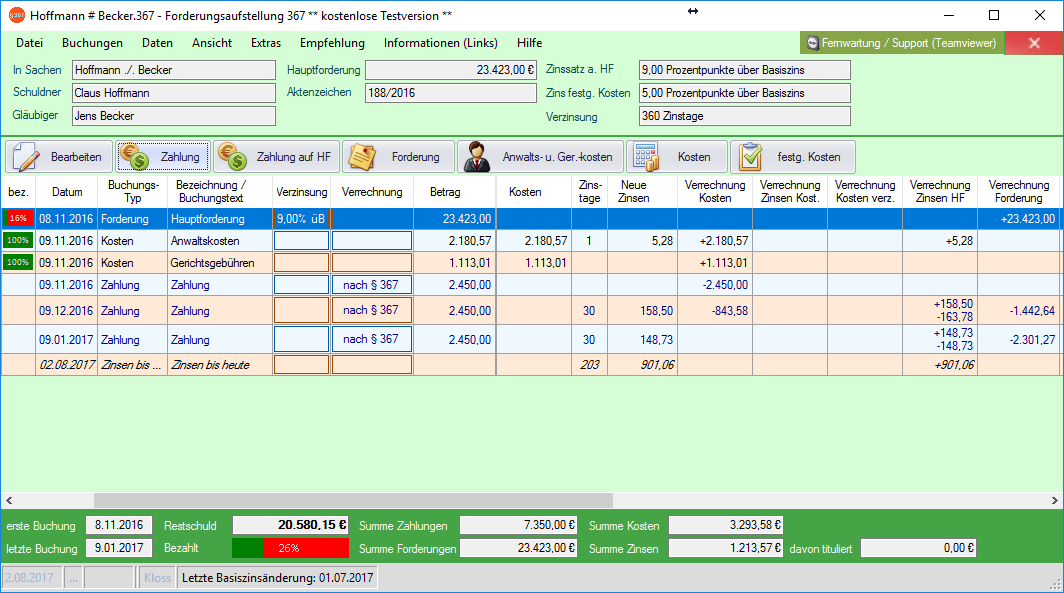Click the Empfehlung menu entry
Viewport: 1064px width, 593px height.
click(331, 43)
